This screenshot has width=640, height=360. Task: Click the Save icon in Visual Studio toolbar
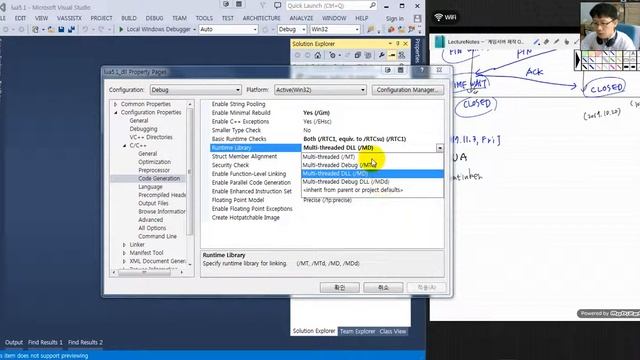[61, 29]
